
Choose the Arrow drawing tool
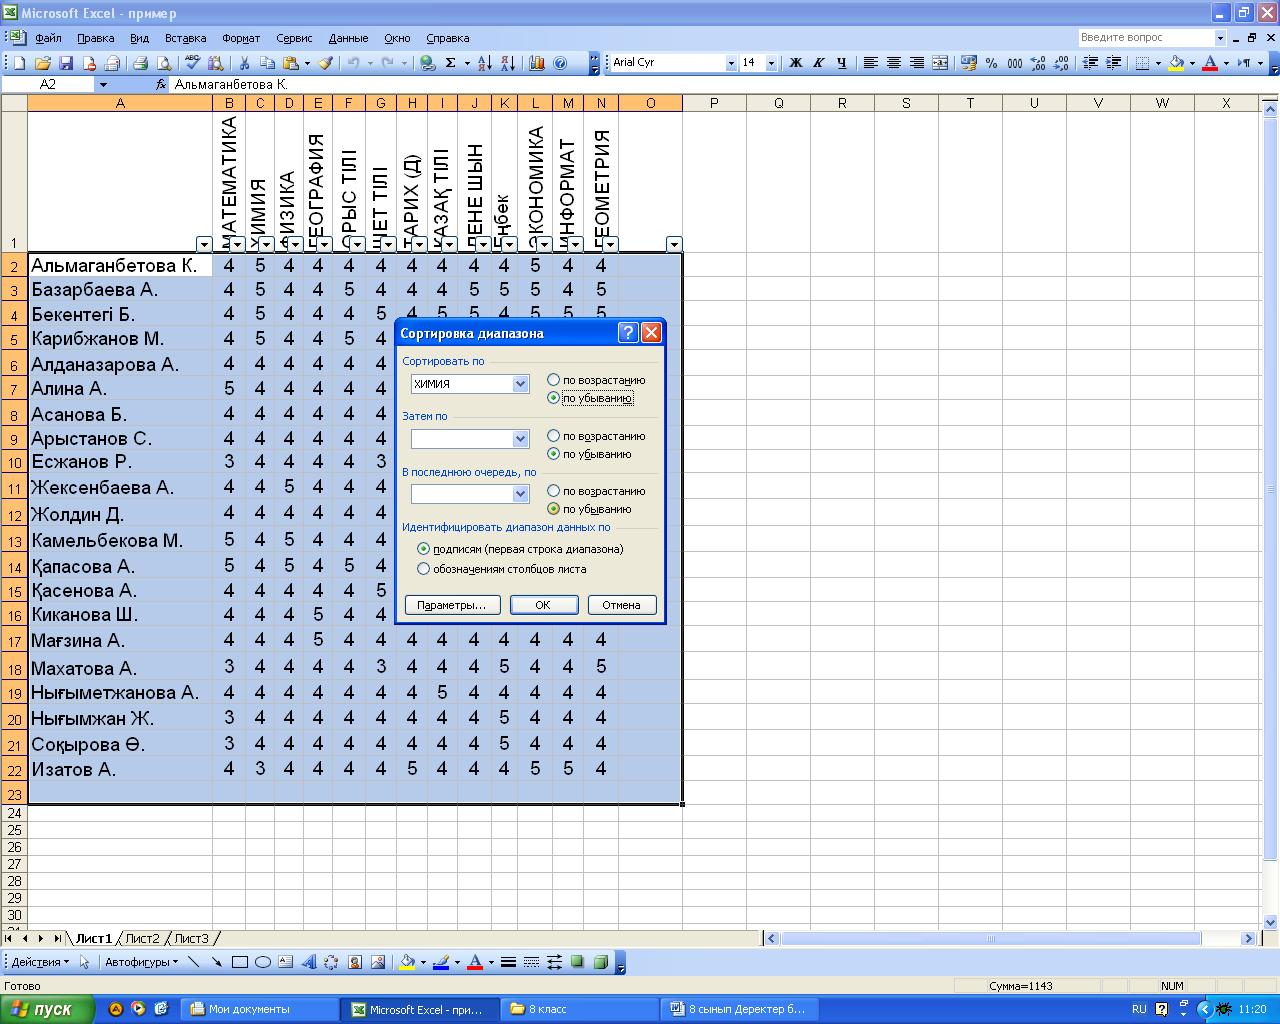[217, 962]
